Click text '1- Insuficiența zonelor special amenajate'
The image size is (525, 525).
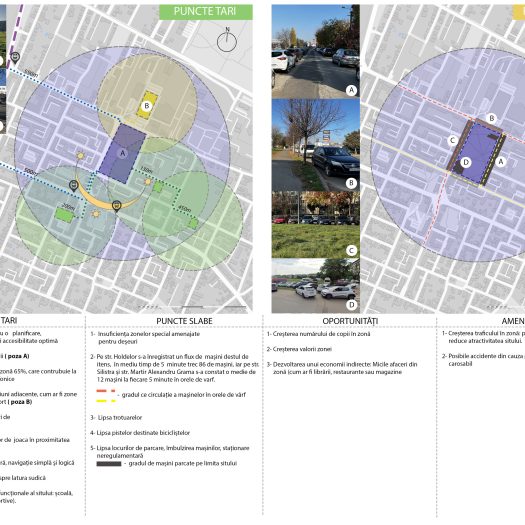click(x=145, y=334)
